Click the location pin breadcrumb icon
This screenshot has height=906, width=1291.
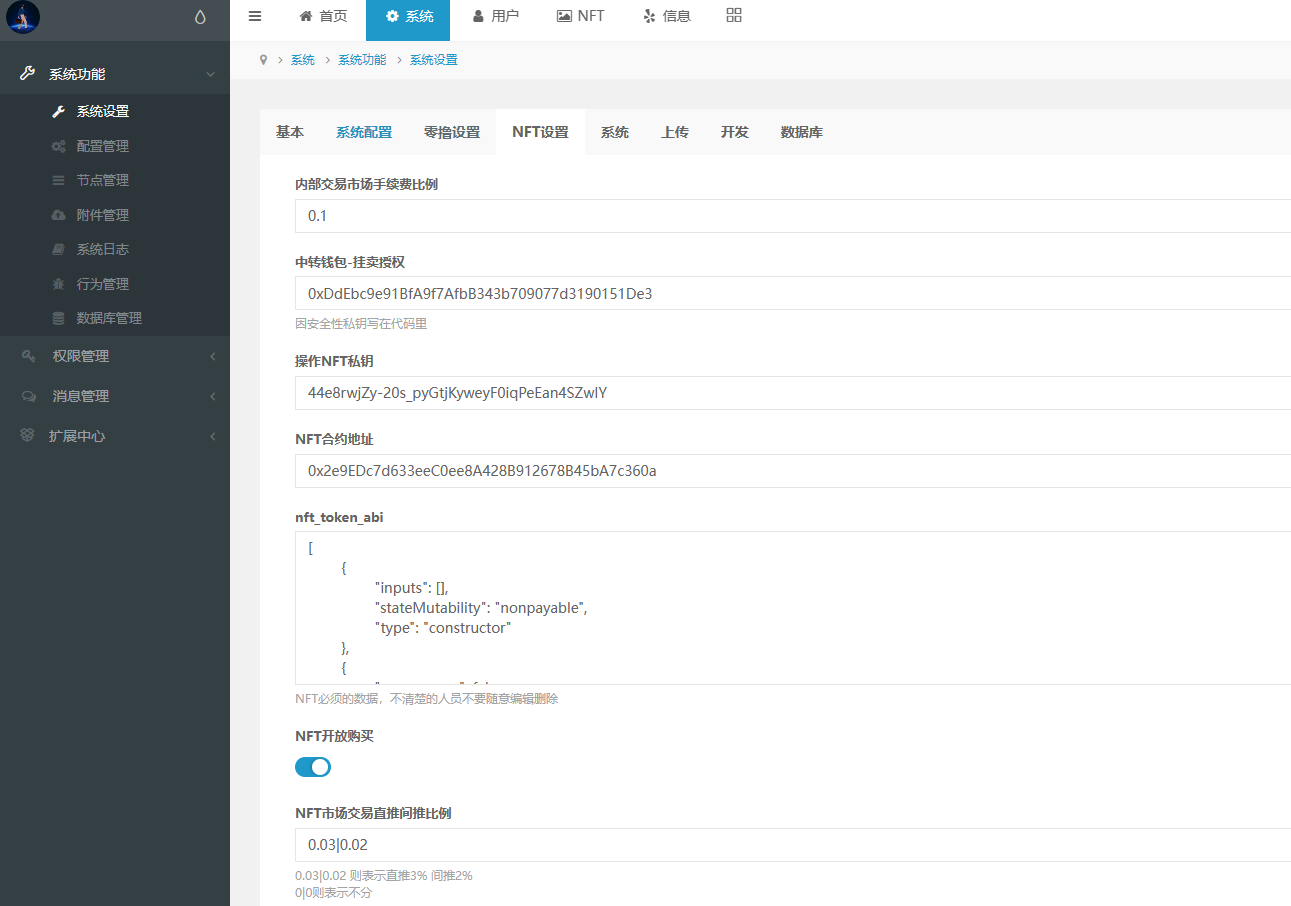tap(263, 60)
